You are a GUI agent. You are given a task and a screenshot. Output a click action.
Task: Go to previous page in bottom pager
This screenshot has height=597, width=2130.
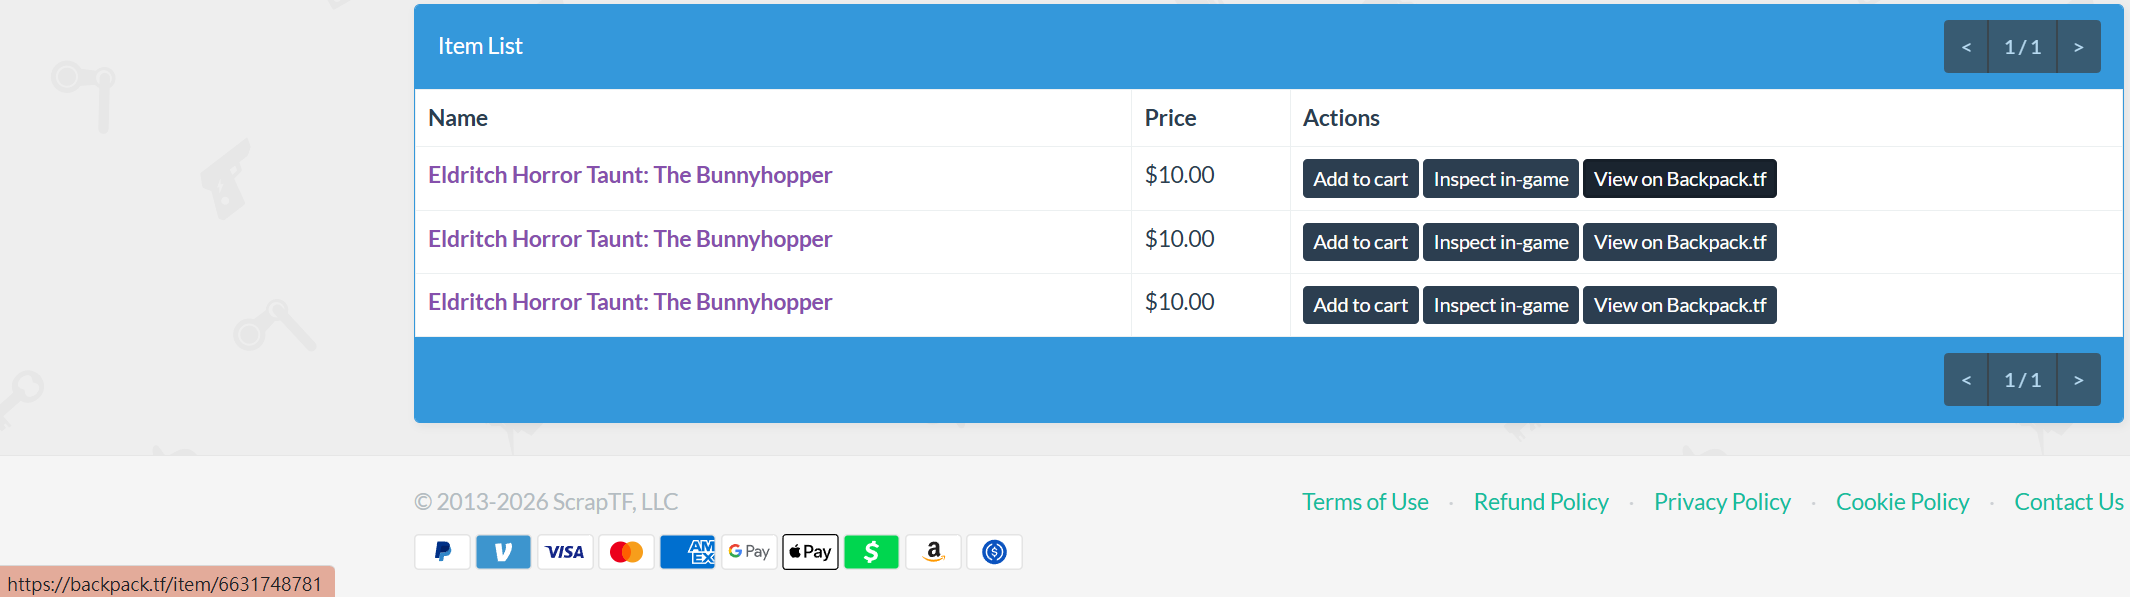point(1966,380)
